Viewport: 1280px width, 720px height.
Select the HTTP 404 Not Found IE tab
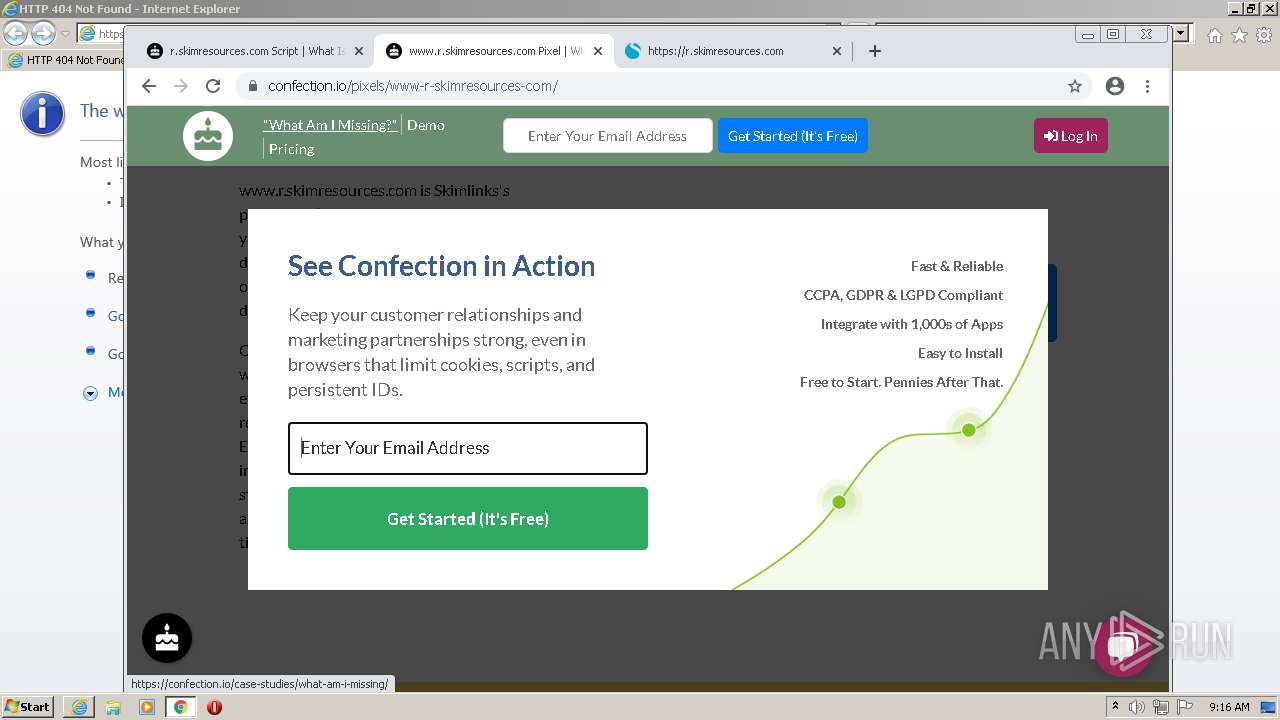point(64,60)
